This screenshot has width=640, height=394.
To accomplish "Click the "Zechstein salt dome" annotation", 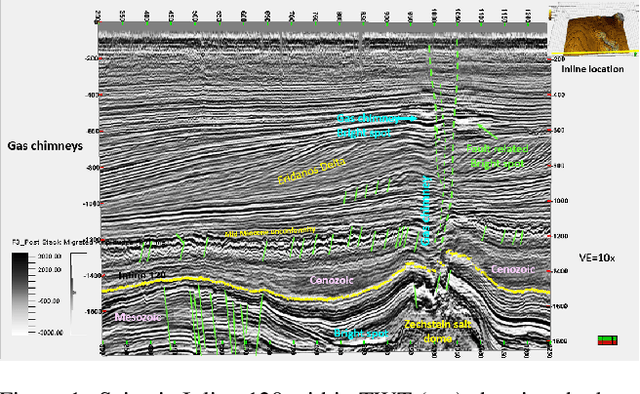I will point(438,332).
